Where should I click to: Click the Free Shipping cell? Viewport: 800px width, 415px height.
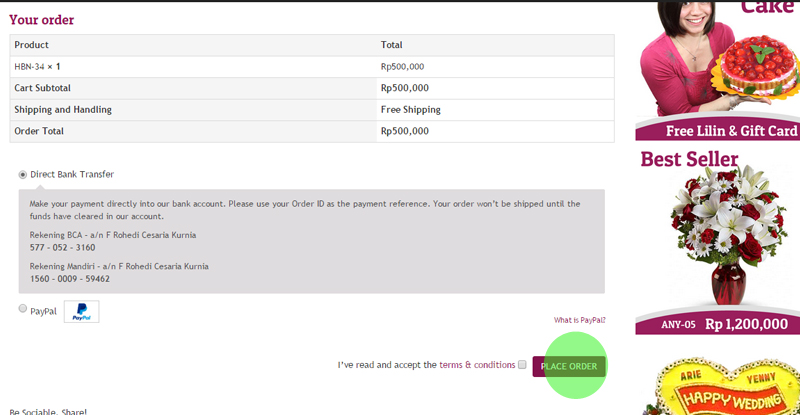[410, 109]
